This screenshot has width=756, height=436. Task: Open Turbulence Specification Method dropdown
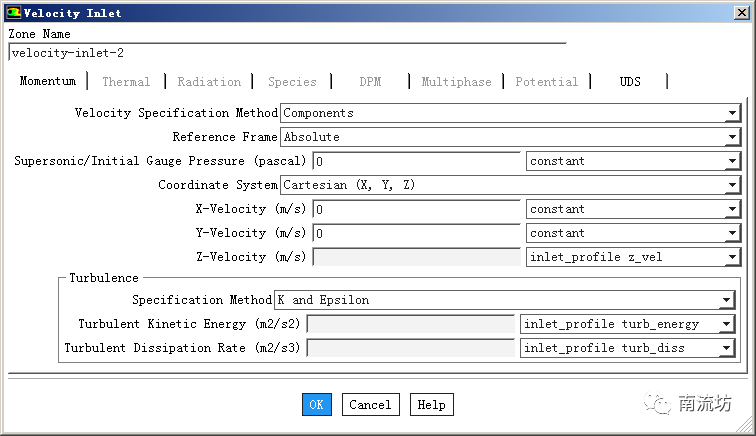[726, 300]
